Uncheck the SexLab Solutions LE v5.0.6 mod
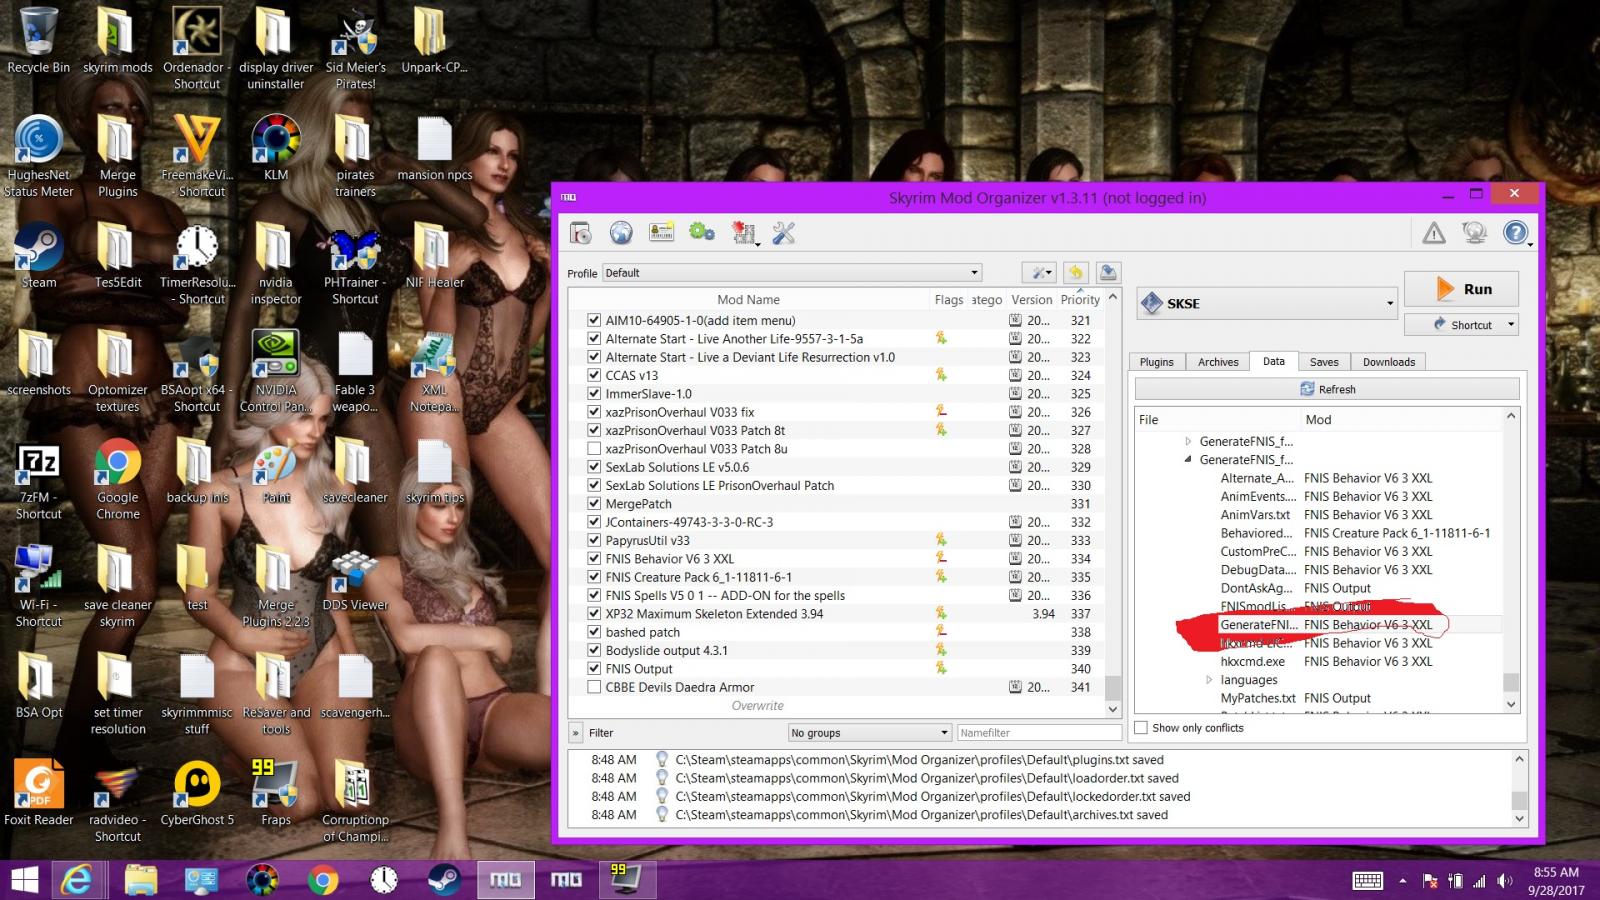The image size is (1600, 900). pos(594,467)
